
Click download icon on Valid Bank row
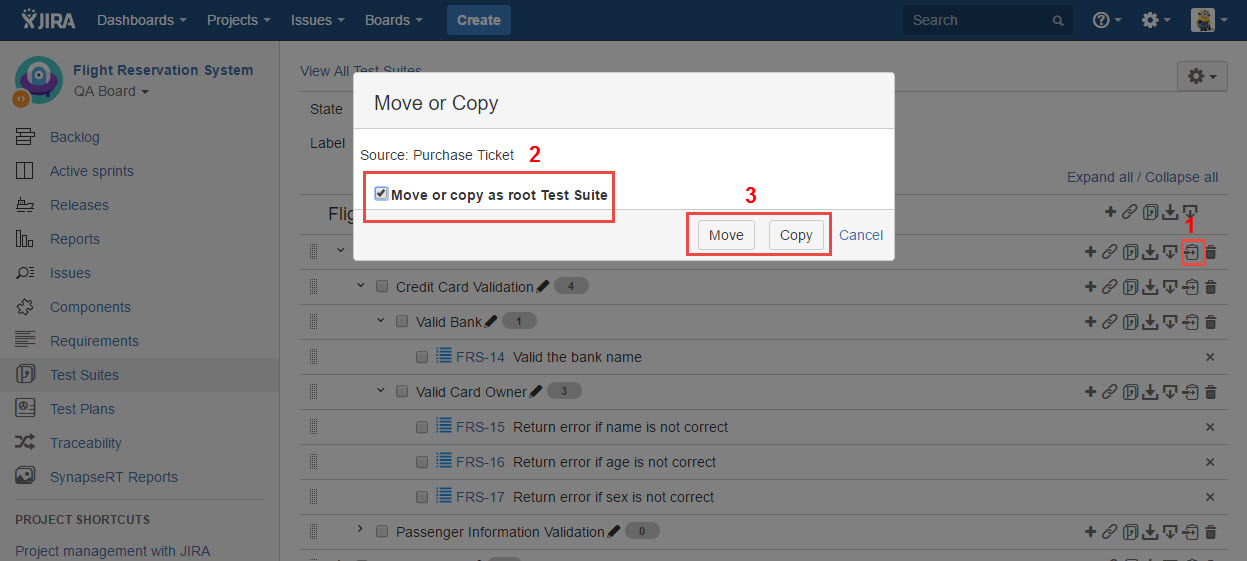pos(1150,322)
